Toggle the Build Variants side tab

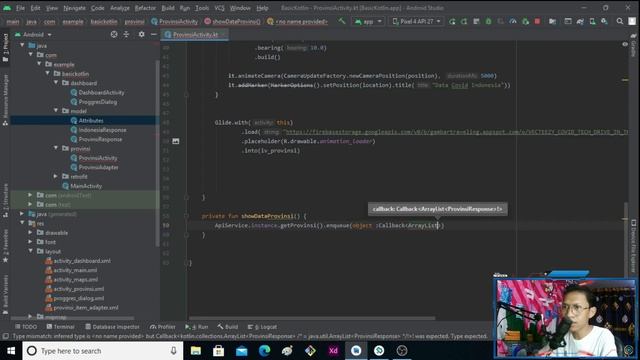[5, 295]
